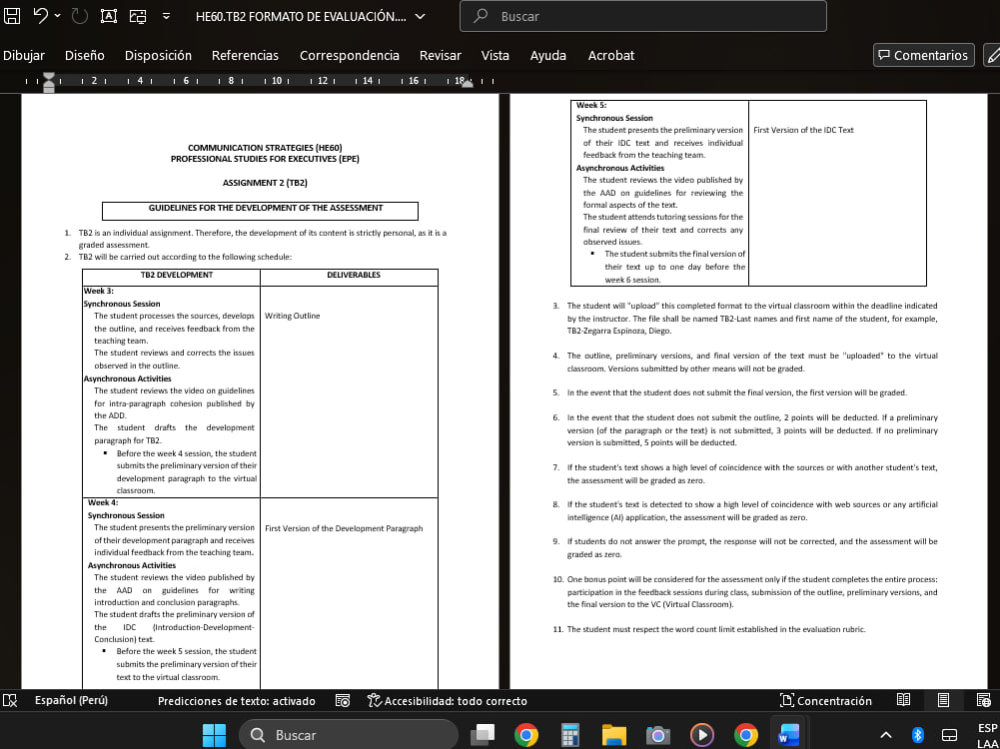The image size is (1000, 749).
Task: Click the screen-with-picture icon in quick access toolbar
Action: pyautogui.click(x=138, y=17)
